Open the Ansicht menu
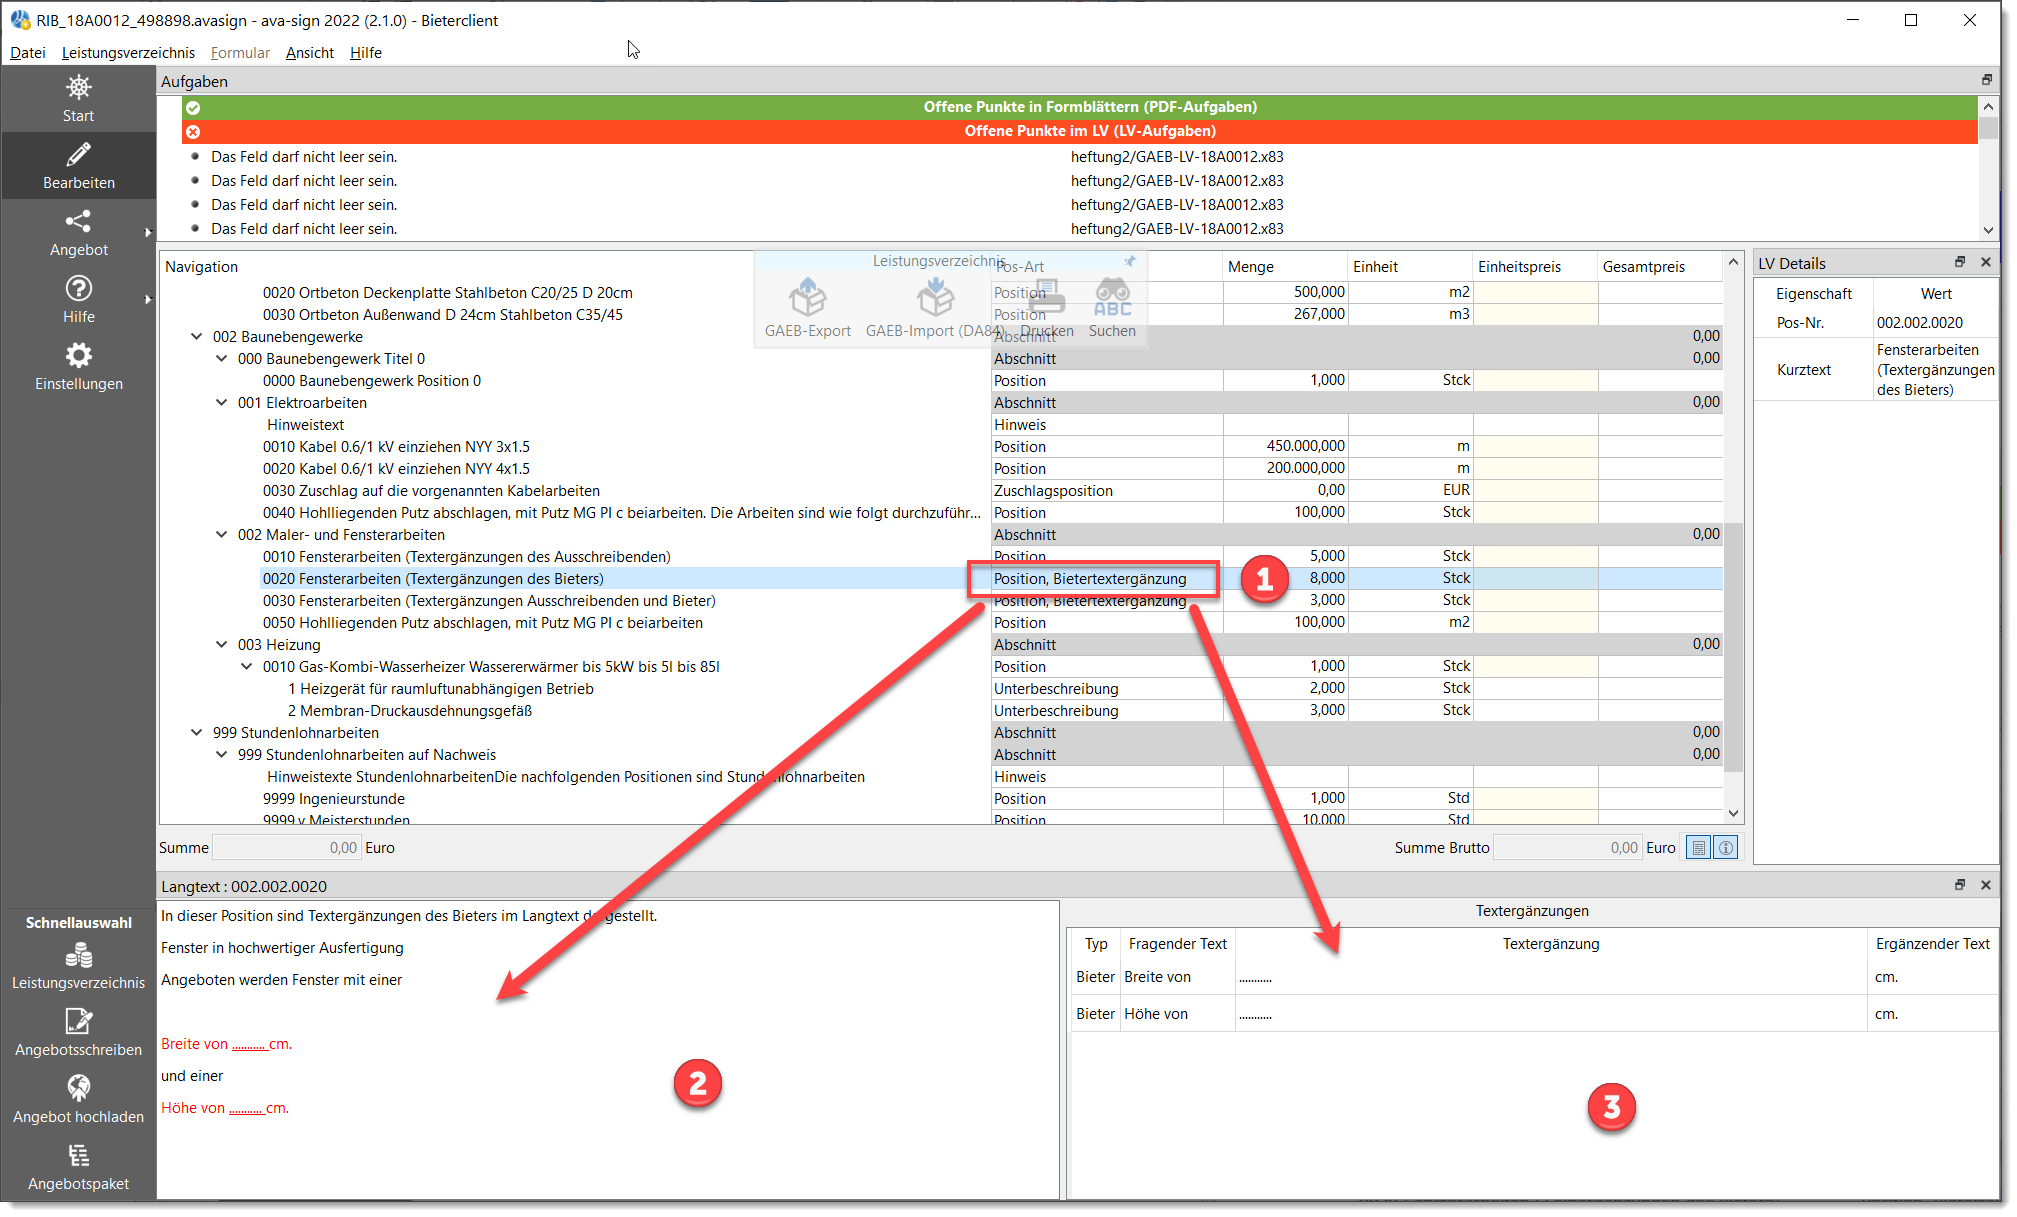The width and height of the screenshot is (2017, 1217). click(310, 52)
